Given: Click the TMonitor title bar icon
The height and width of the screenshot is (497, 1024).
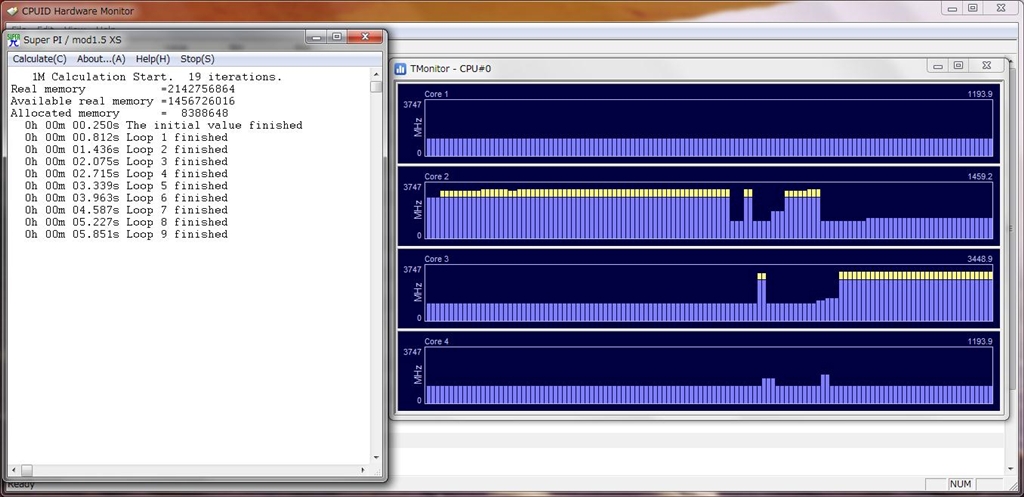Looking at the screenshot, I should tap(400, 68).
